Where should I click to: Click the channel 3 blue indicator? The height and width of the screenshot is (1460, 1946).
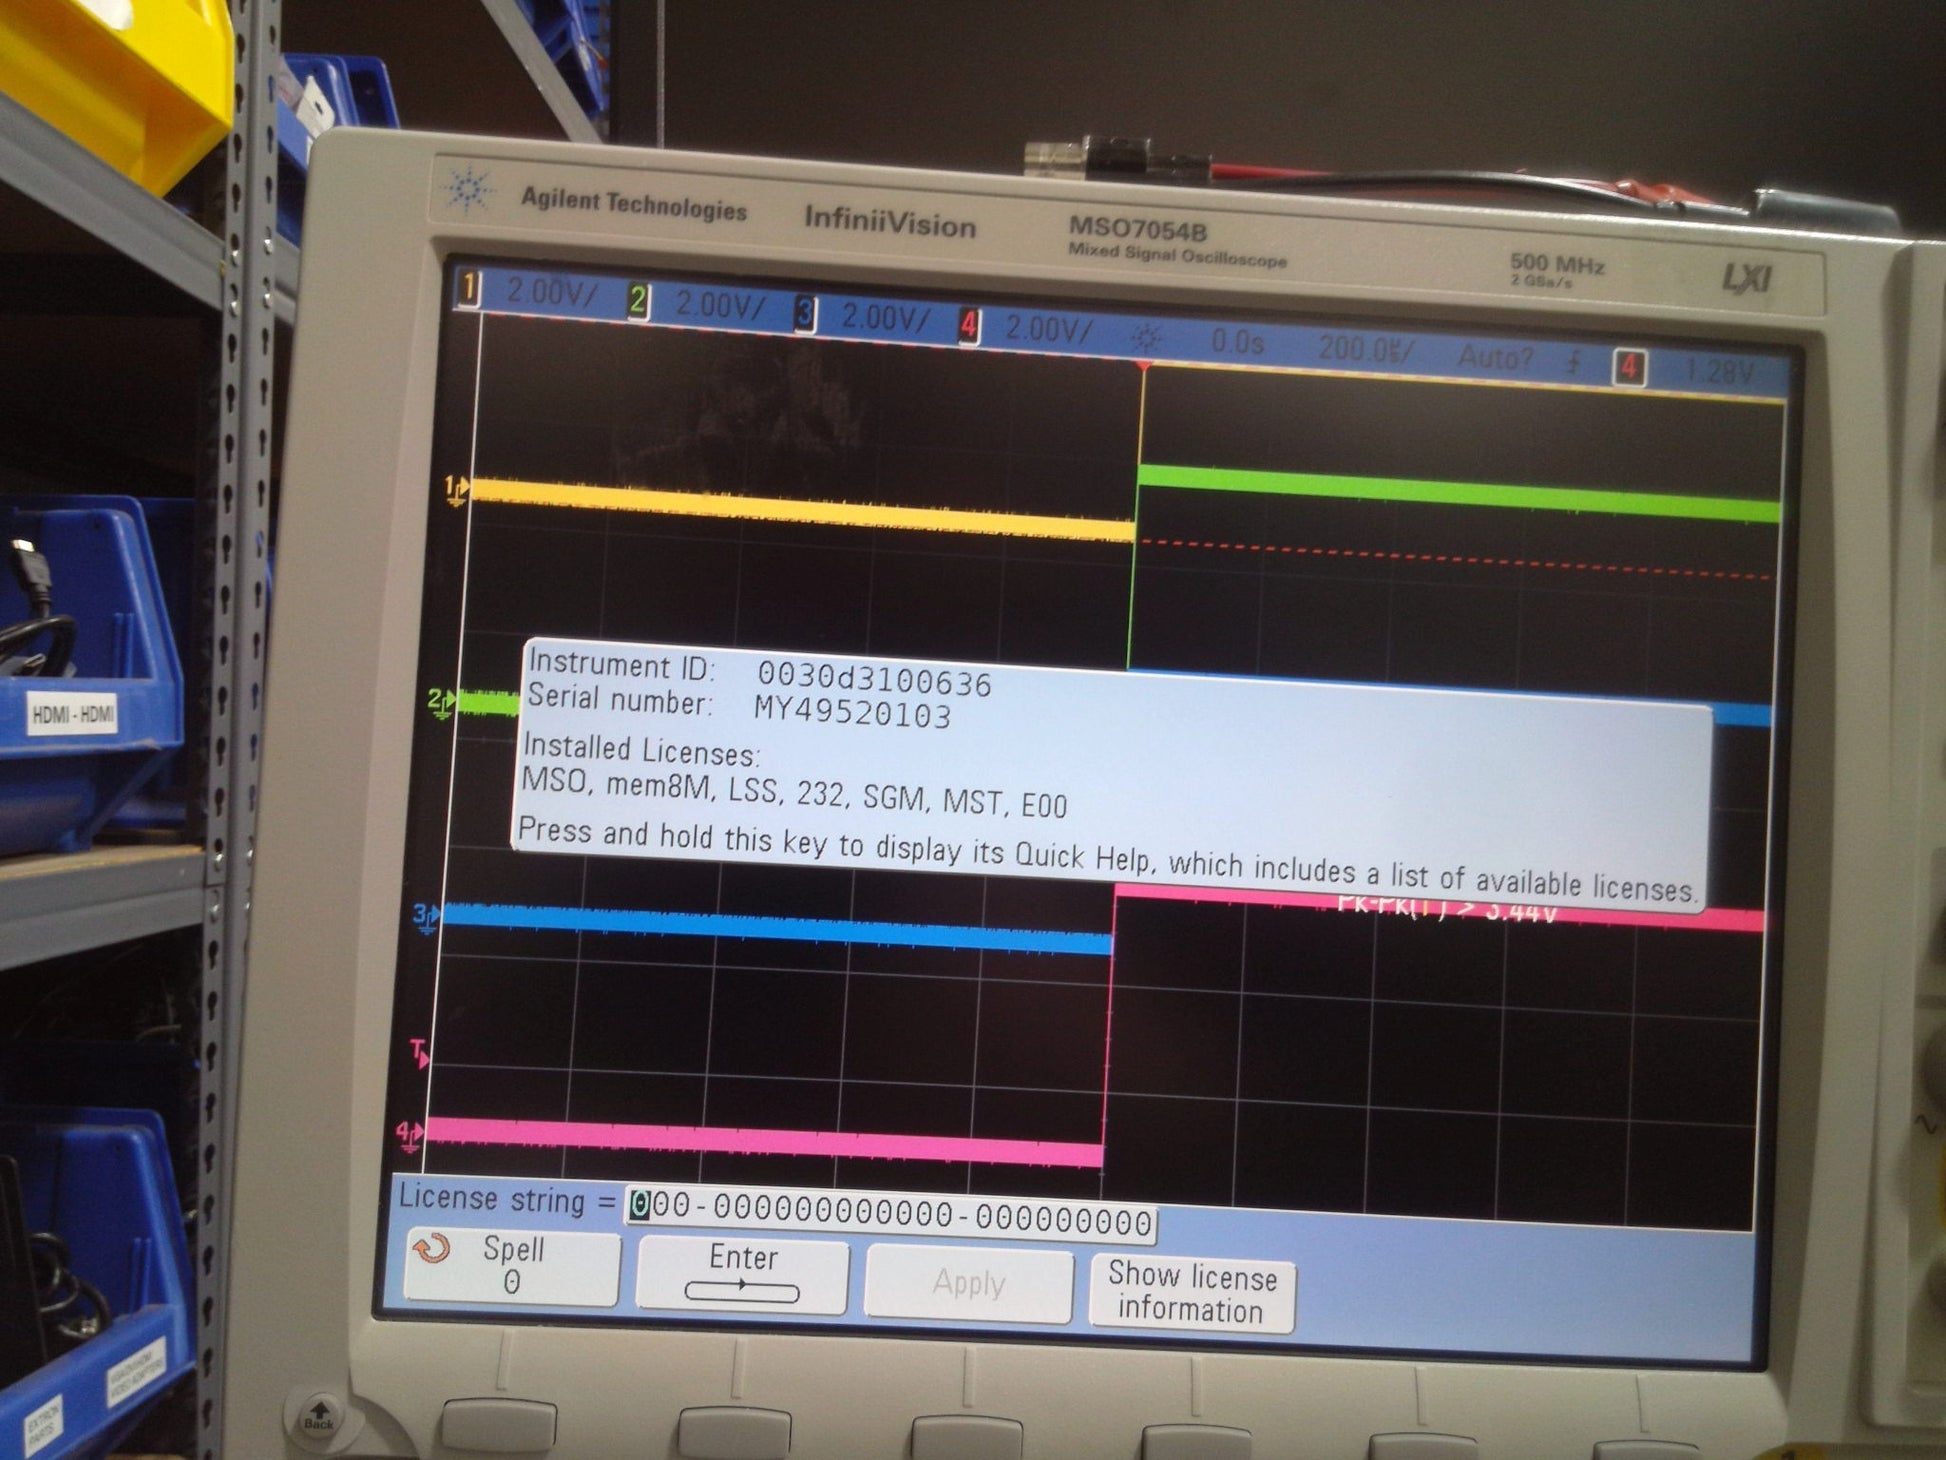pyautogui.click(x=805, y=314)
